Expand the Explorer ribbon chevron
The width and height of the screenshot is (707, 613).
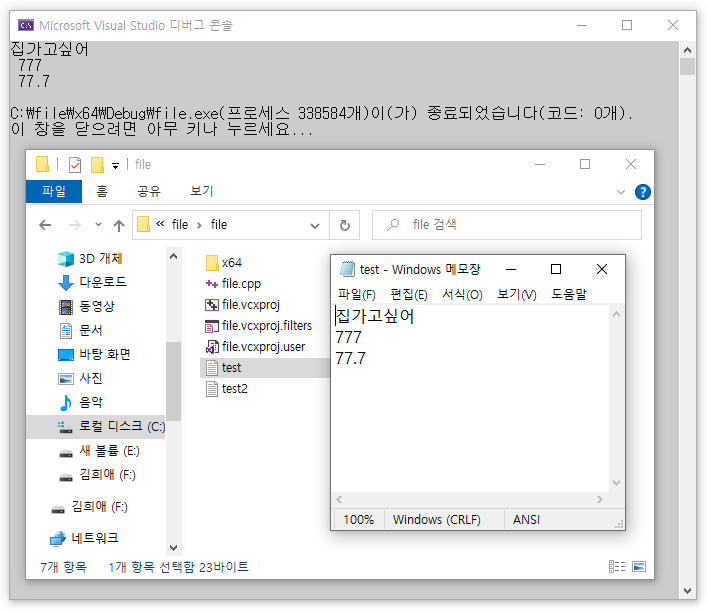tap(621, 192)
